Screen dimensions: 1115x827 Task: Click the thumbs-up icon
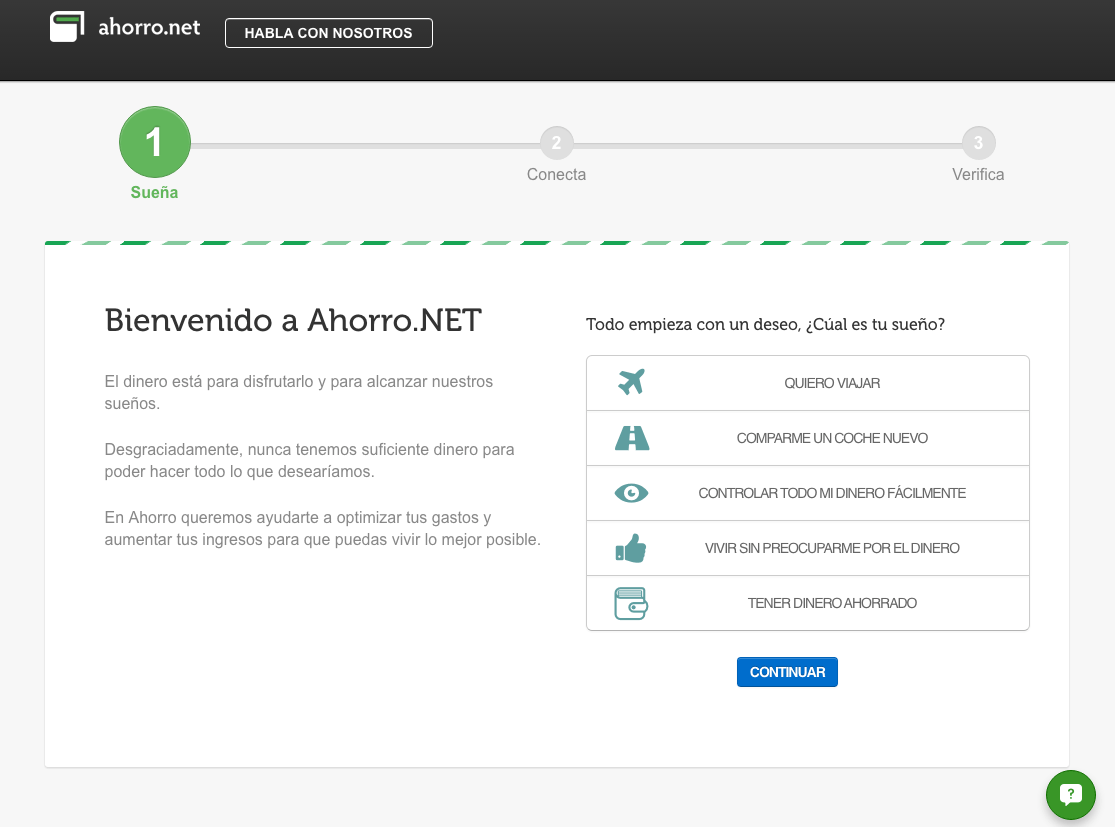point(631,548)
